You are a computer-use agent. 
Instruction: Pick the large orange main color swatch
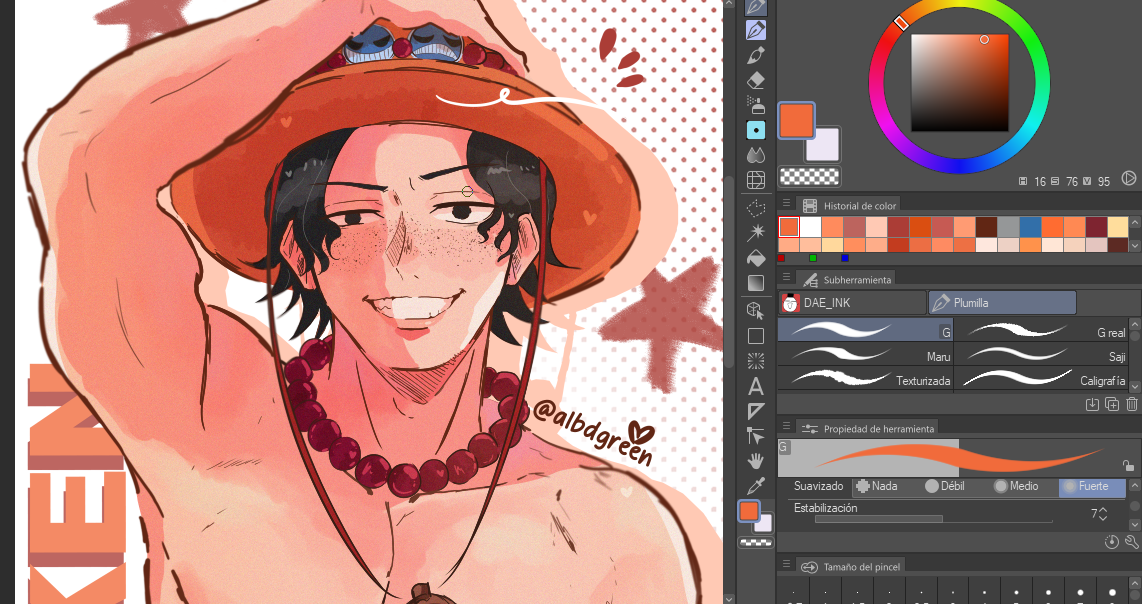point(796,120)
